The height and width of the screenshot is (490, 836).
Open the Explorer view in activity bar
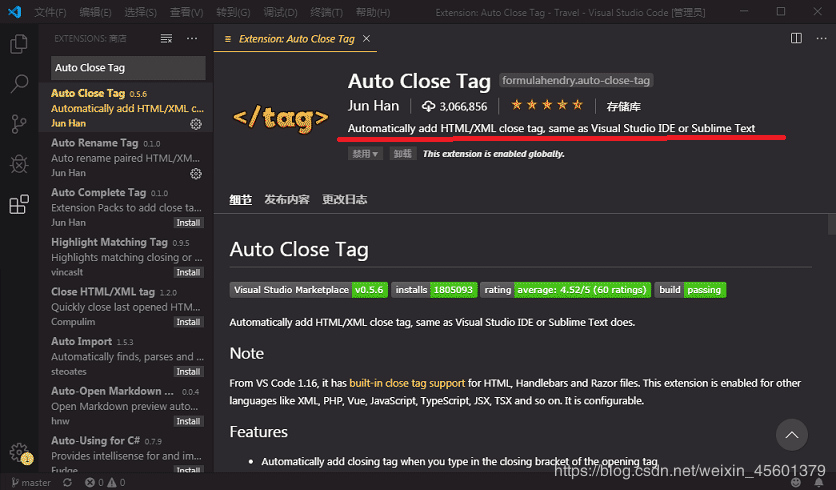18,45
